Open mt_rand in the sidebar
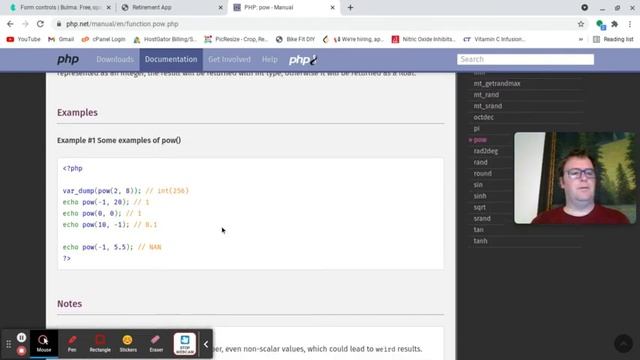640x360 pixels. click(486, 95)
